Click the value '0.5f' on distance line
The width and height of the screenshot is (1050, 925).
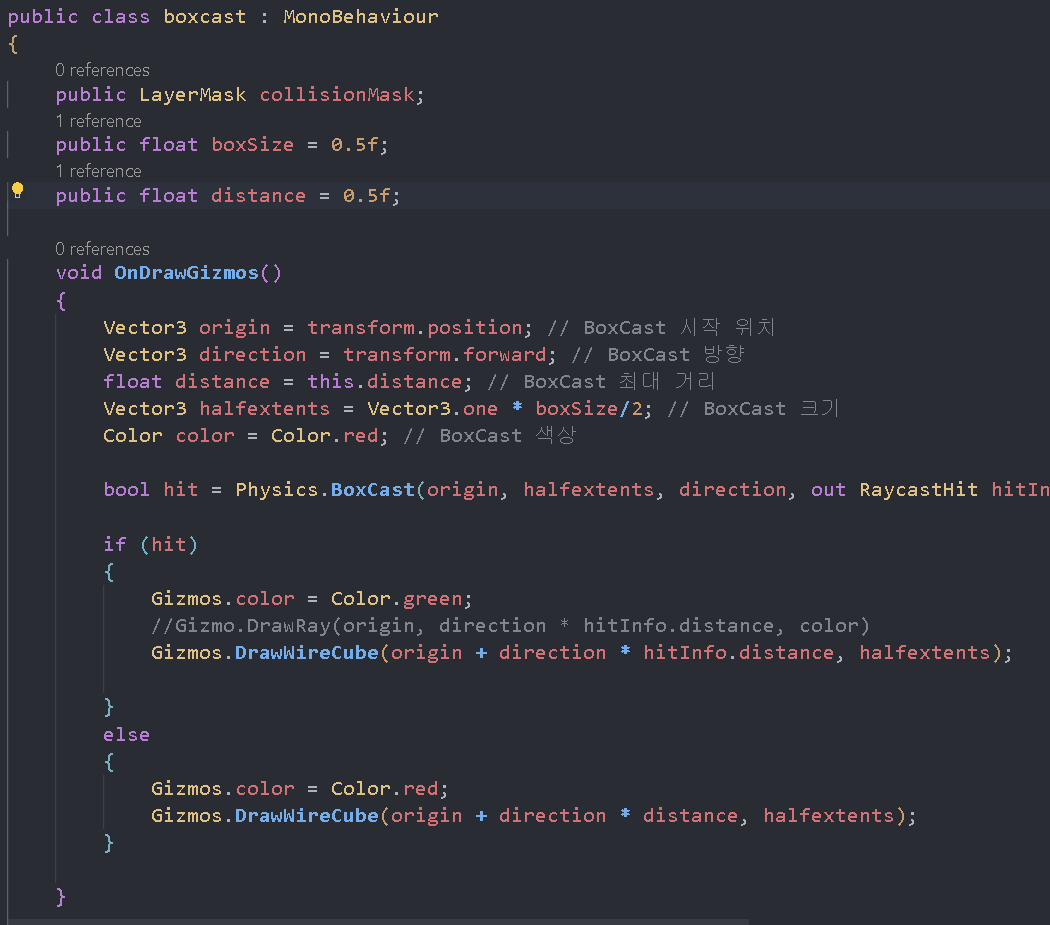(367, 196)
